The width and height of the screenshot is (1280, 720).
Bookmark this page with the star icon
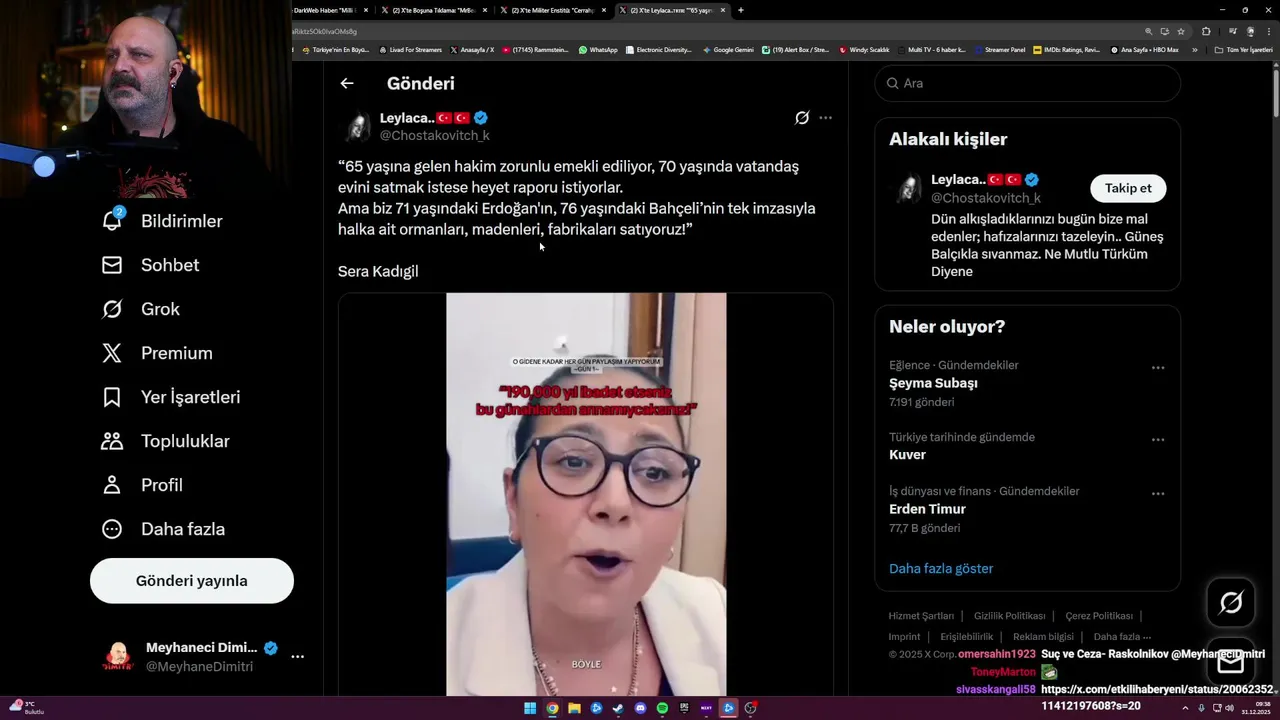(1181, 31)
